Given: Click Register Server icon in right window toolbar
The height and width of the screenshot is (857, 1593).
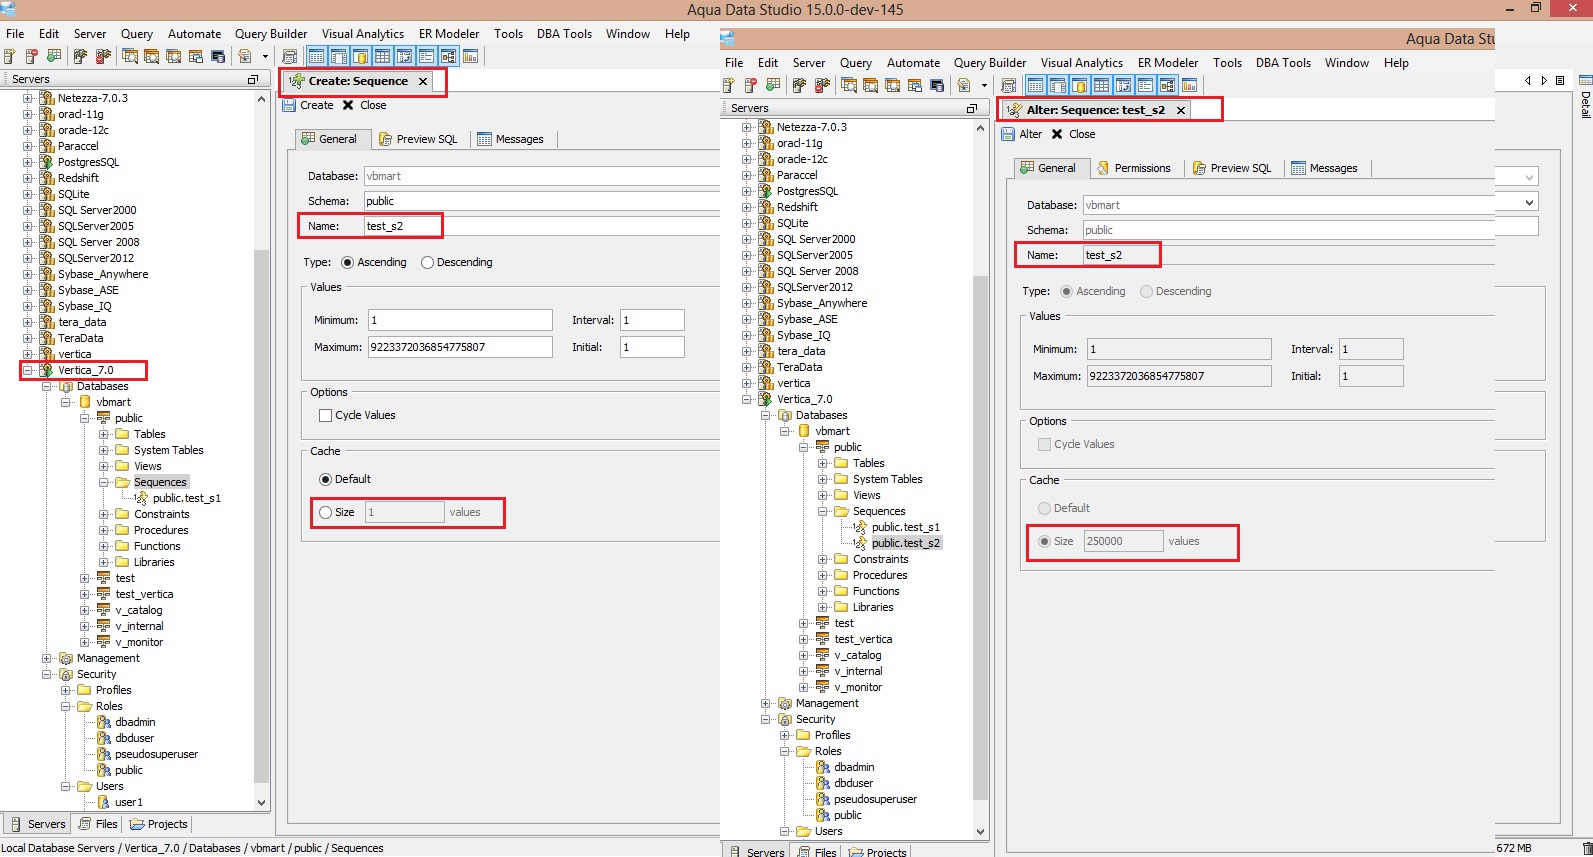Looking at the screenshot, I should [x=729, y=86].
